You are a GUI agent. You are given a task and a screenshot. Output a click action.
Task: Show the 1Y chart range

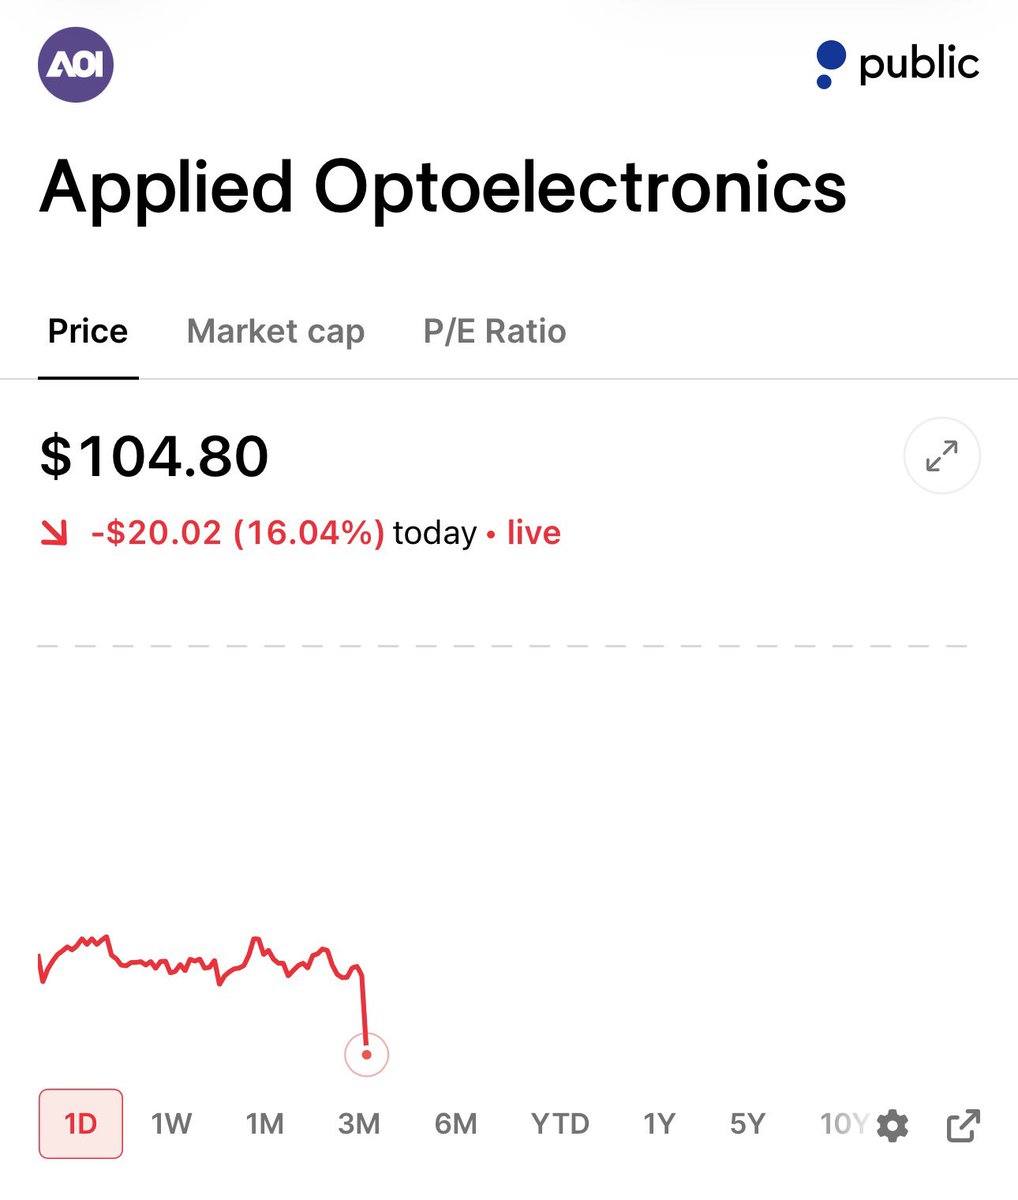tap(660, 1124)
